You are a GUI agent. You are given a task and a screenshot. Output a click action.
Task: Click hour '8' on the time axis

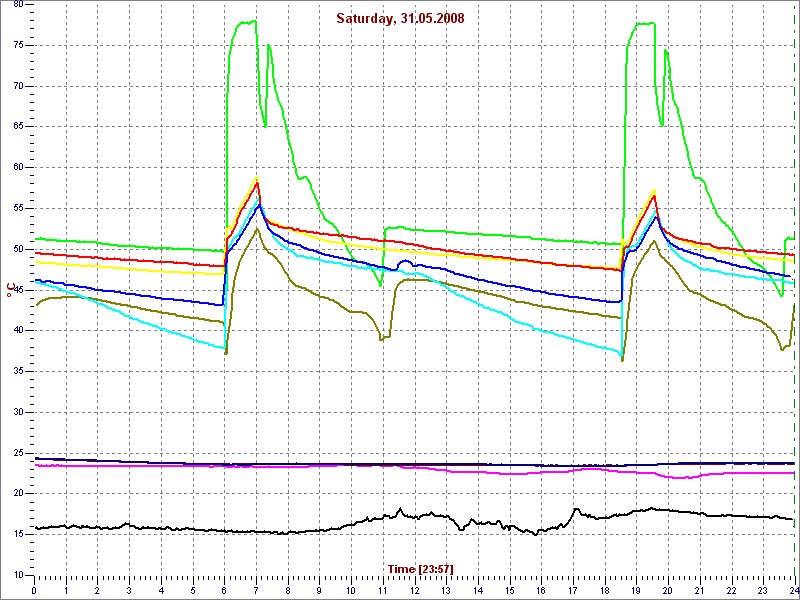288,591
